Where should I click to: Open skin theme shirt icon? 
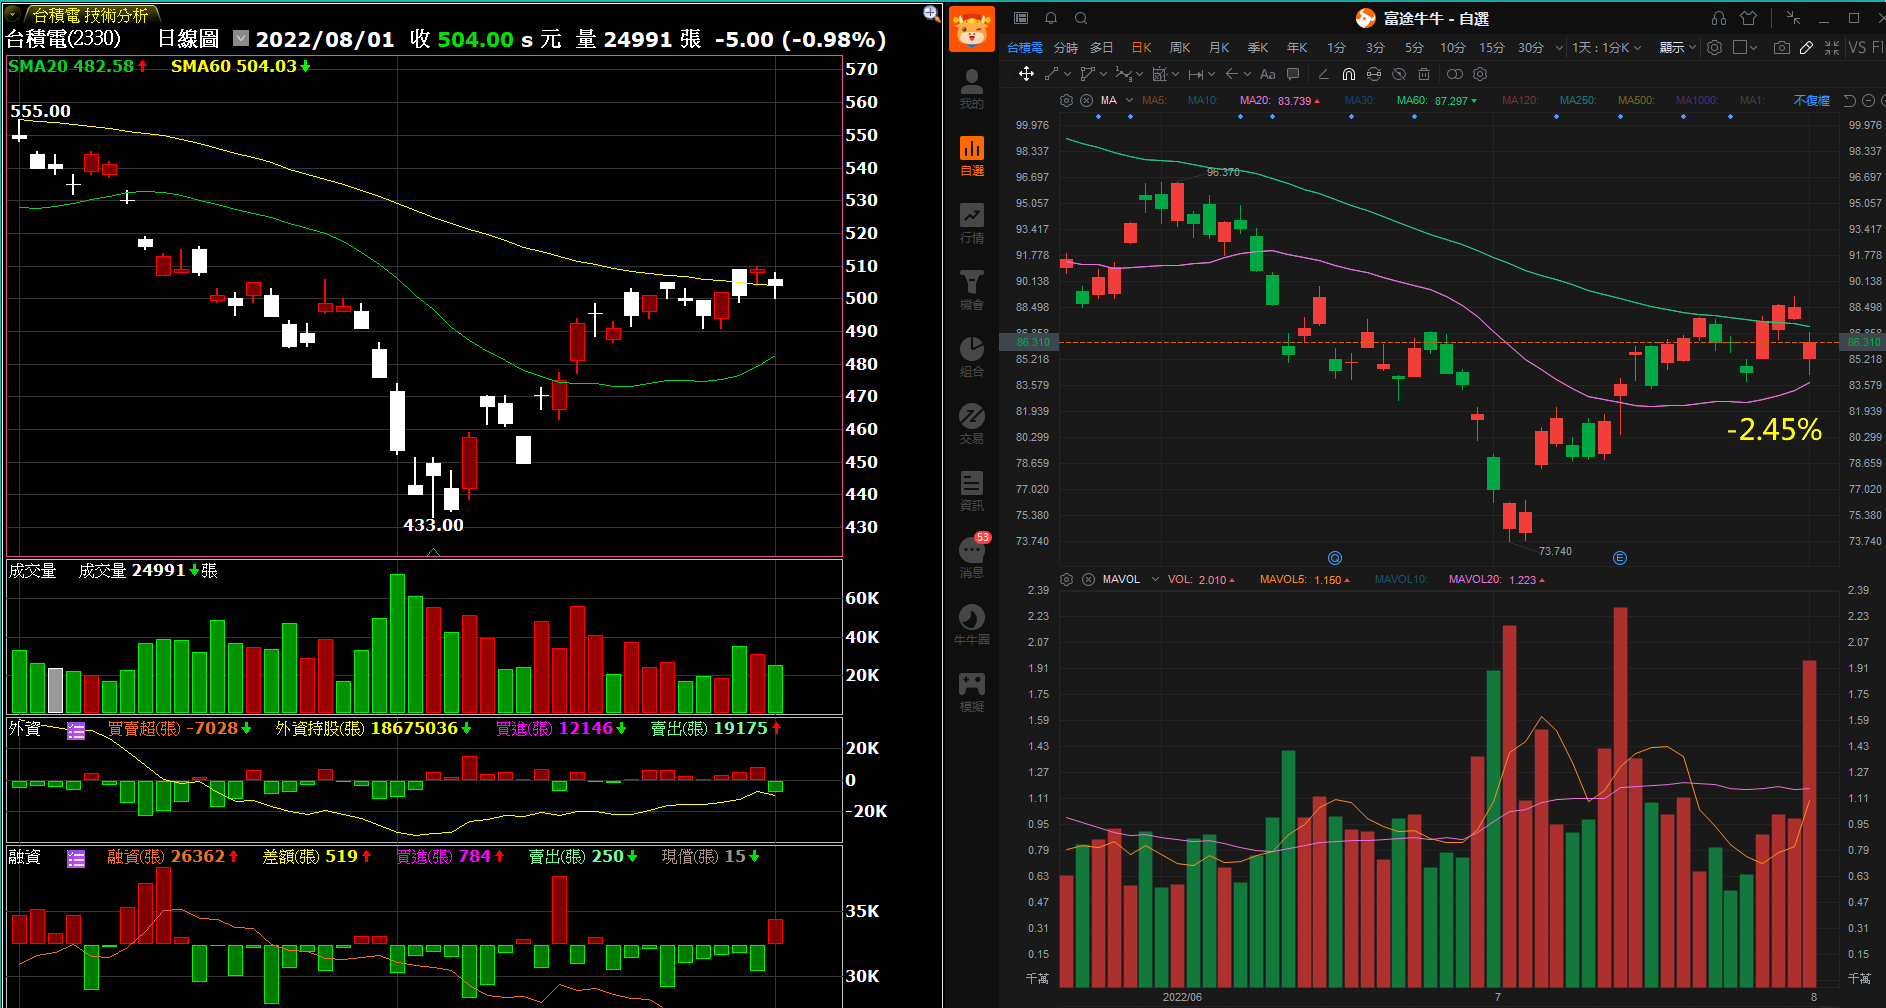coord(1748,18)
